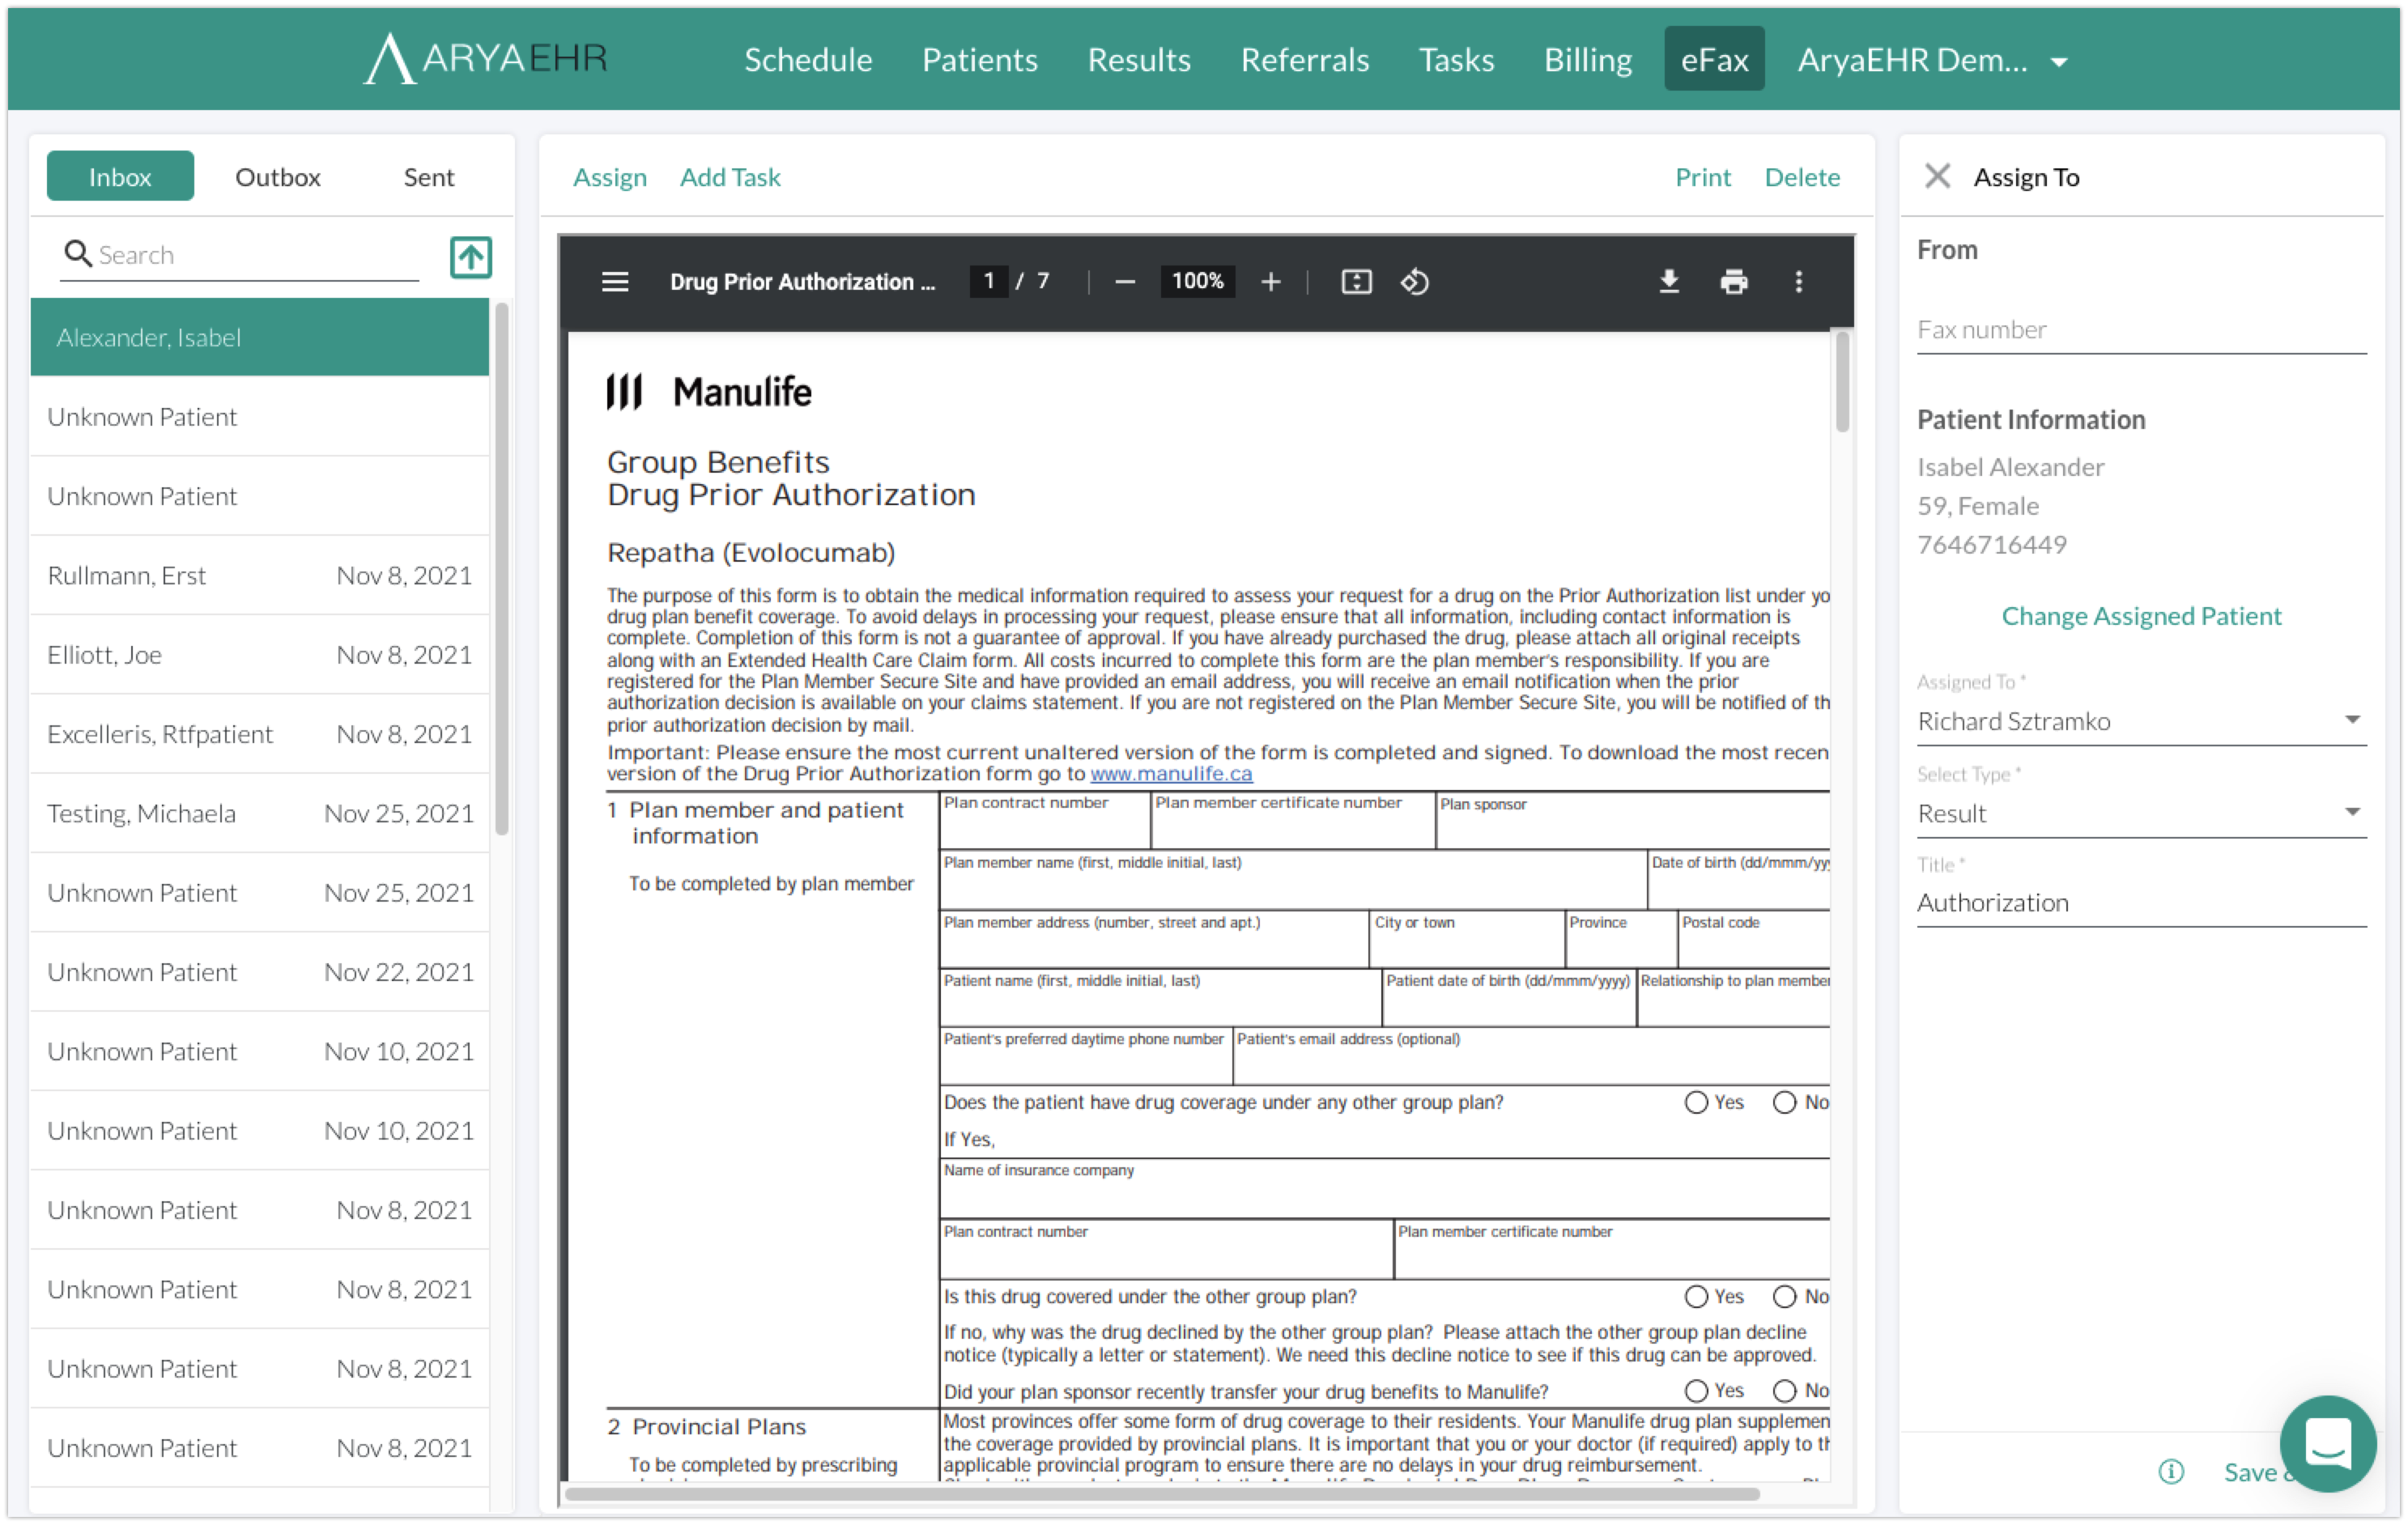Click the fit to page icon
Image resolution: width=2408 pixels, height=1525 pixels.
(1355, 282)
